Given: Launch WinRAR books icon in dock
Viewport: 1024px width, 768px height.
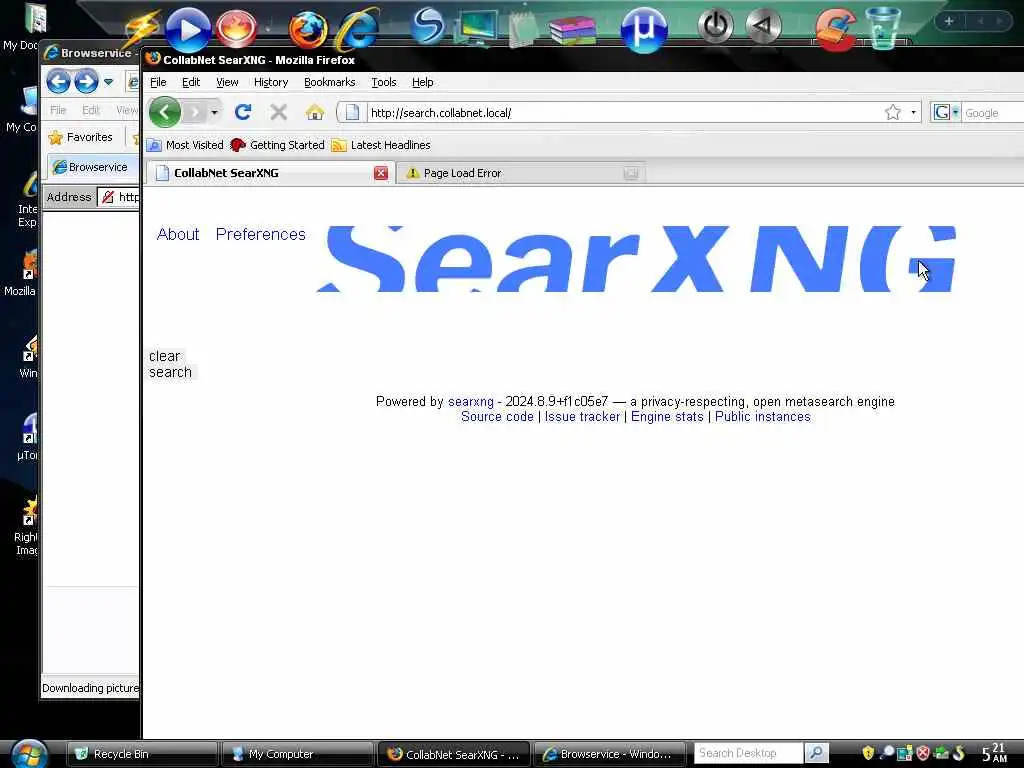Looking at the screenshot, I should [x=573, y=30].
